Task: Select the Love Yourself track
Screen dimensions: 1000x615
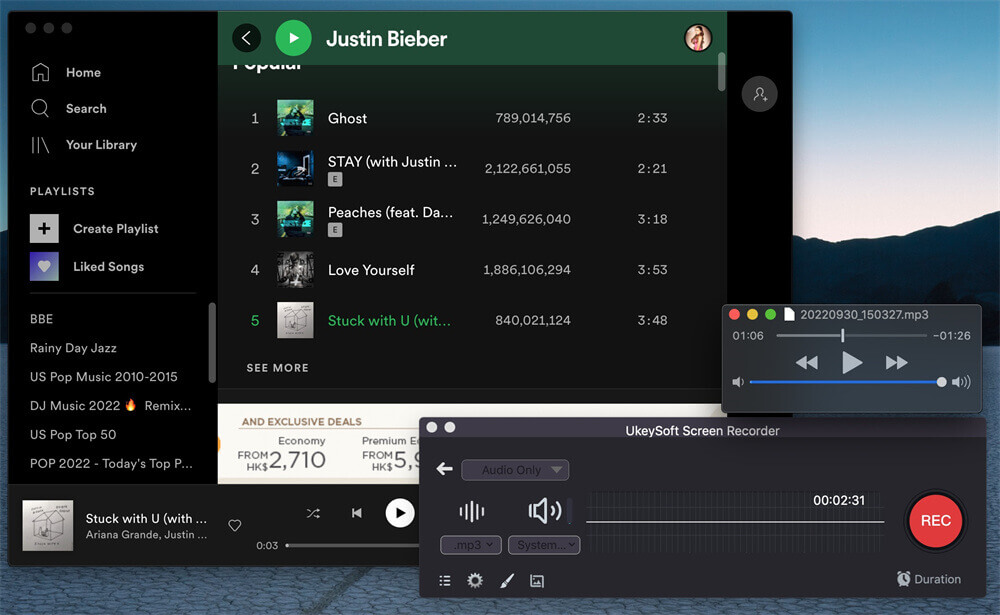Action: 458,270
